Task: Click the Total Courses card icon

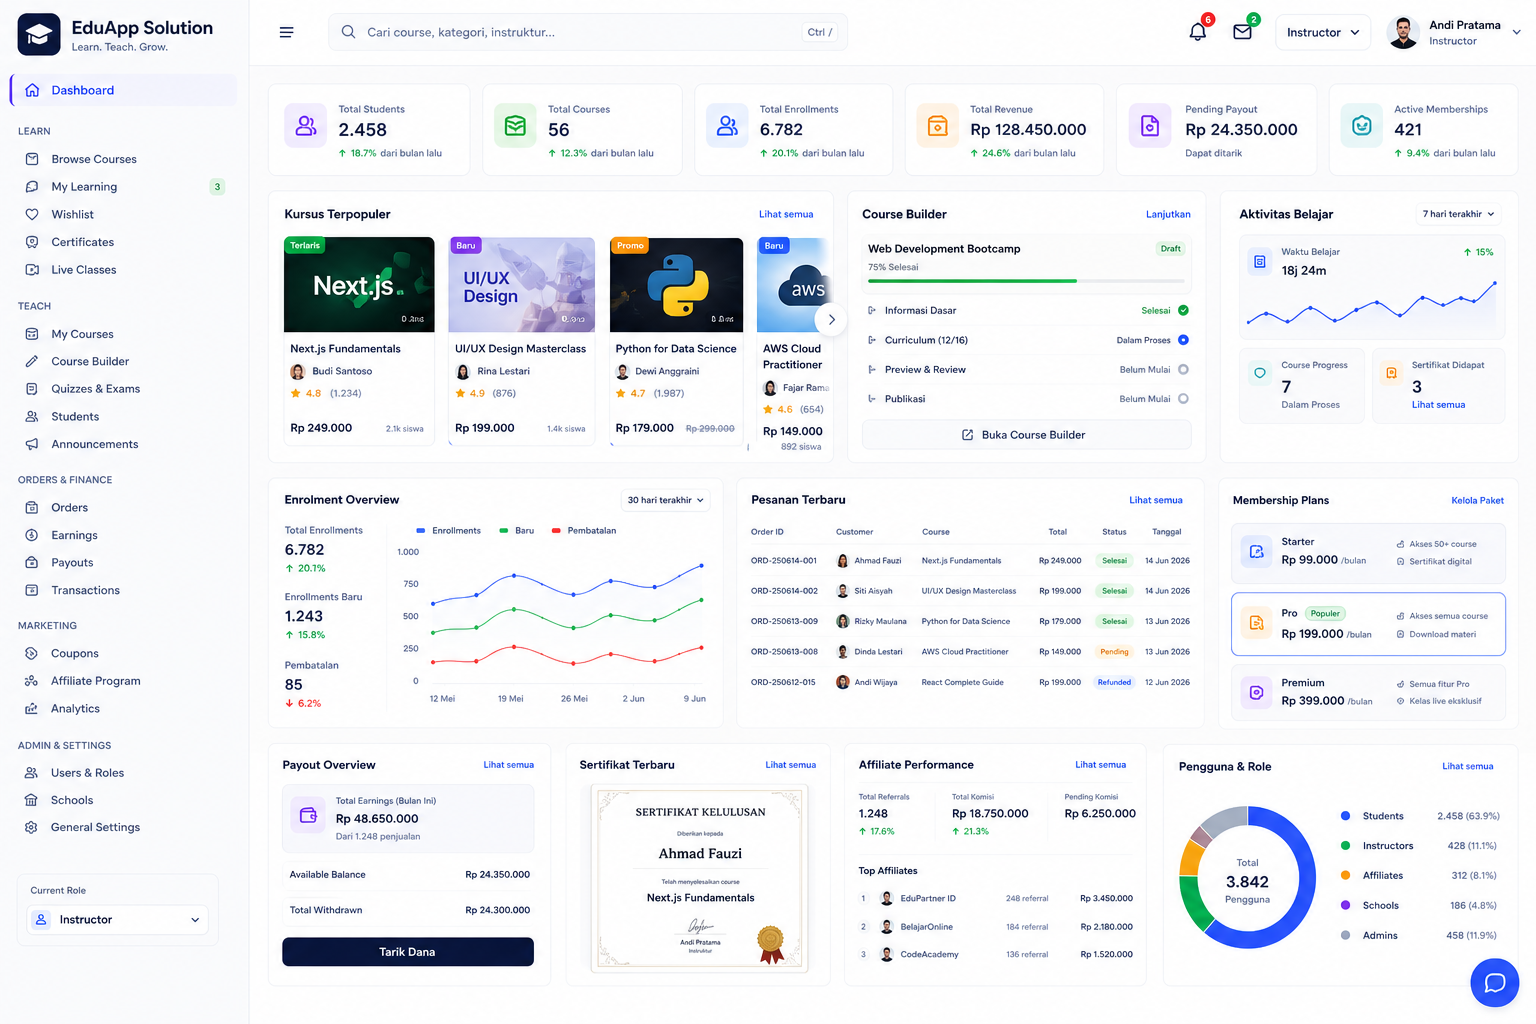Action: coord(515,126)
